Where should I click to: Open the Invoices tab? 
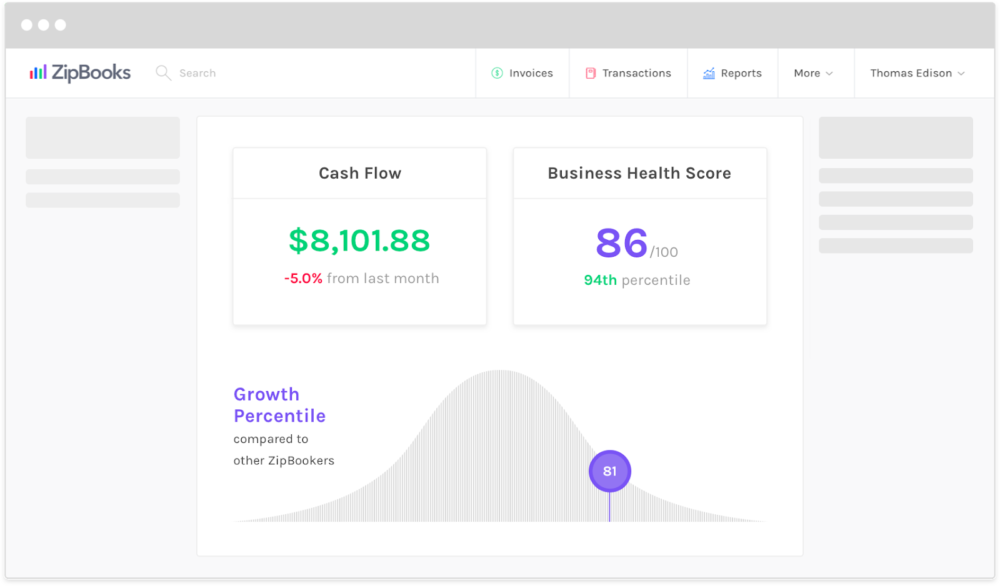tap(522, 73)
